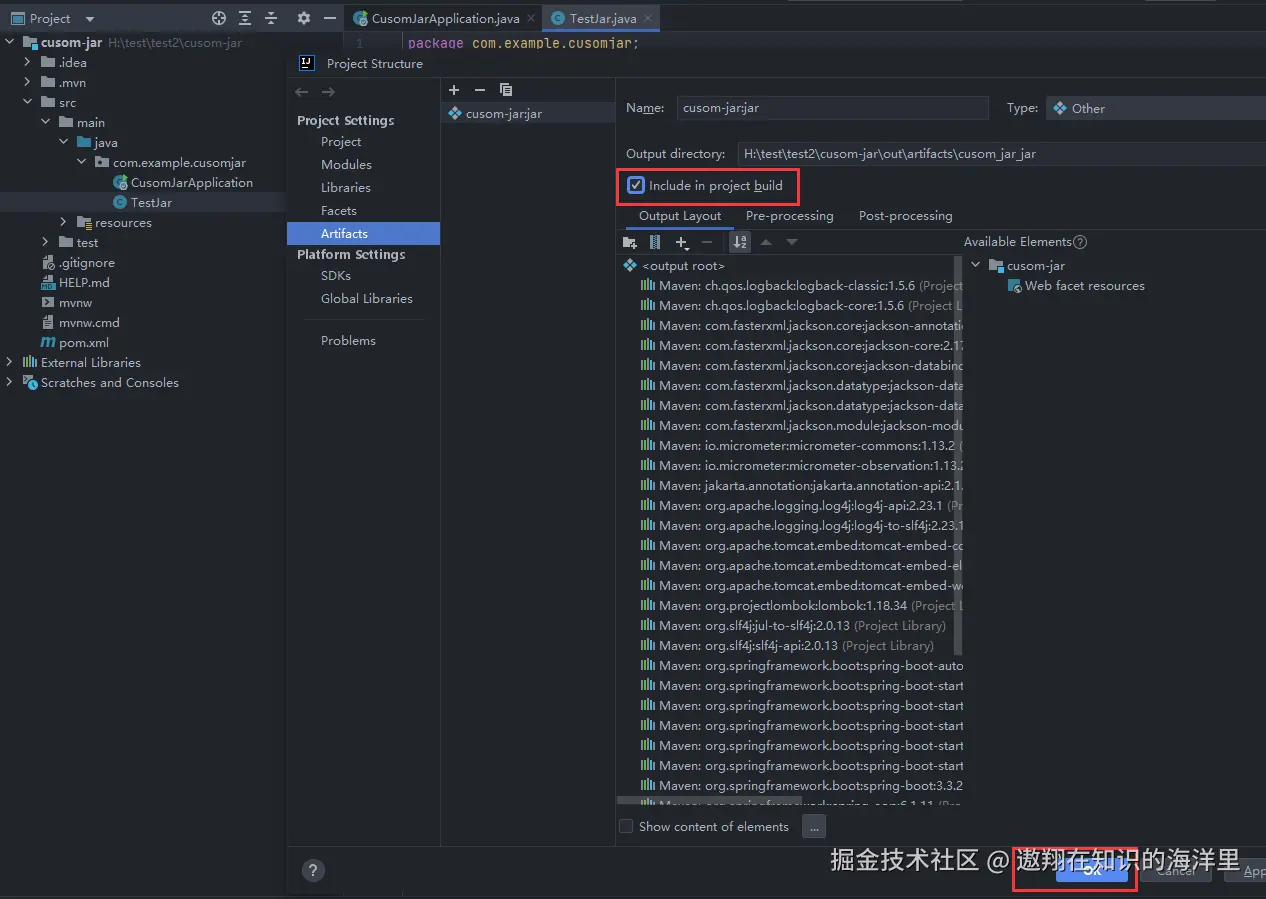The image size is (1266, 899).
Task: Open Global Libraries settings
Action: (x=366, y=299)
